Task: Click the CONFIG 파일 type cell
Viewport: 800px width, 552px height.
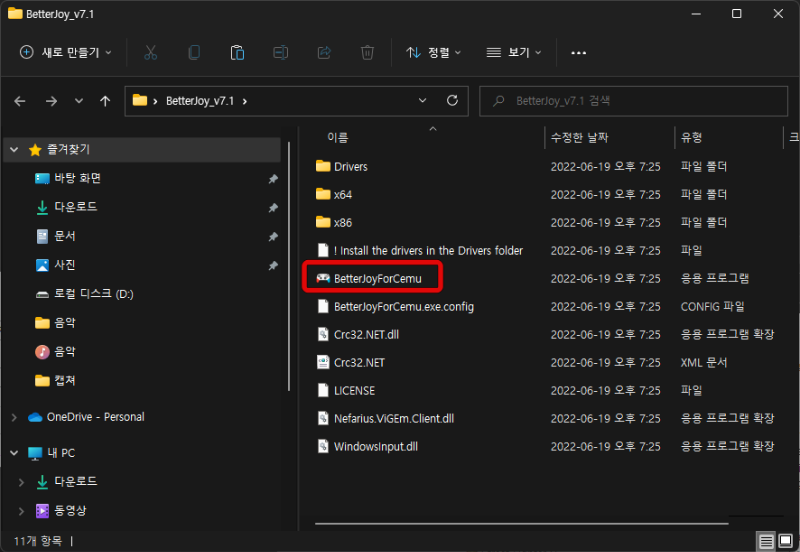Action: [x=712, y=306]
